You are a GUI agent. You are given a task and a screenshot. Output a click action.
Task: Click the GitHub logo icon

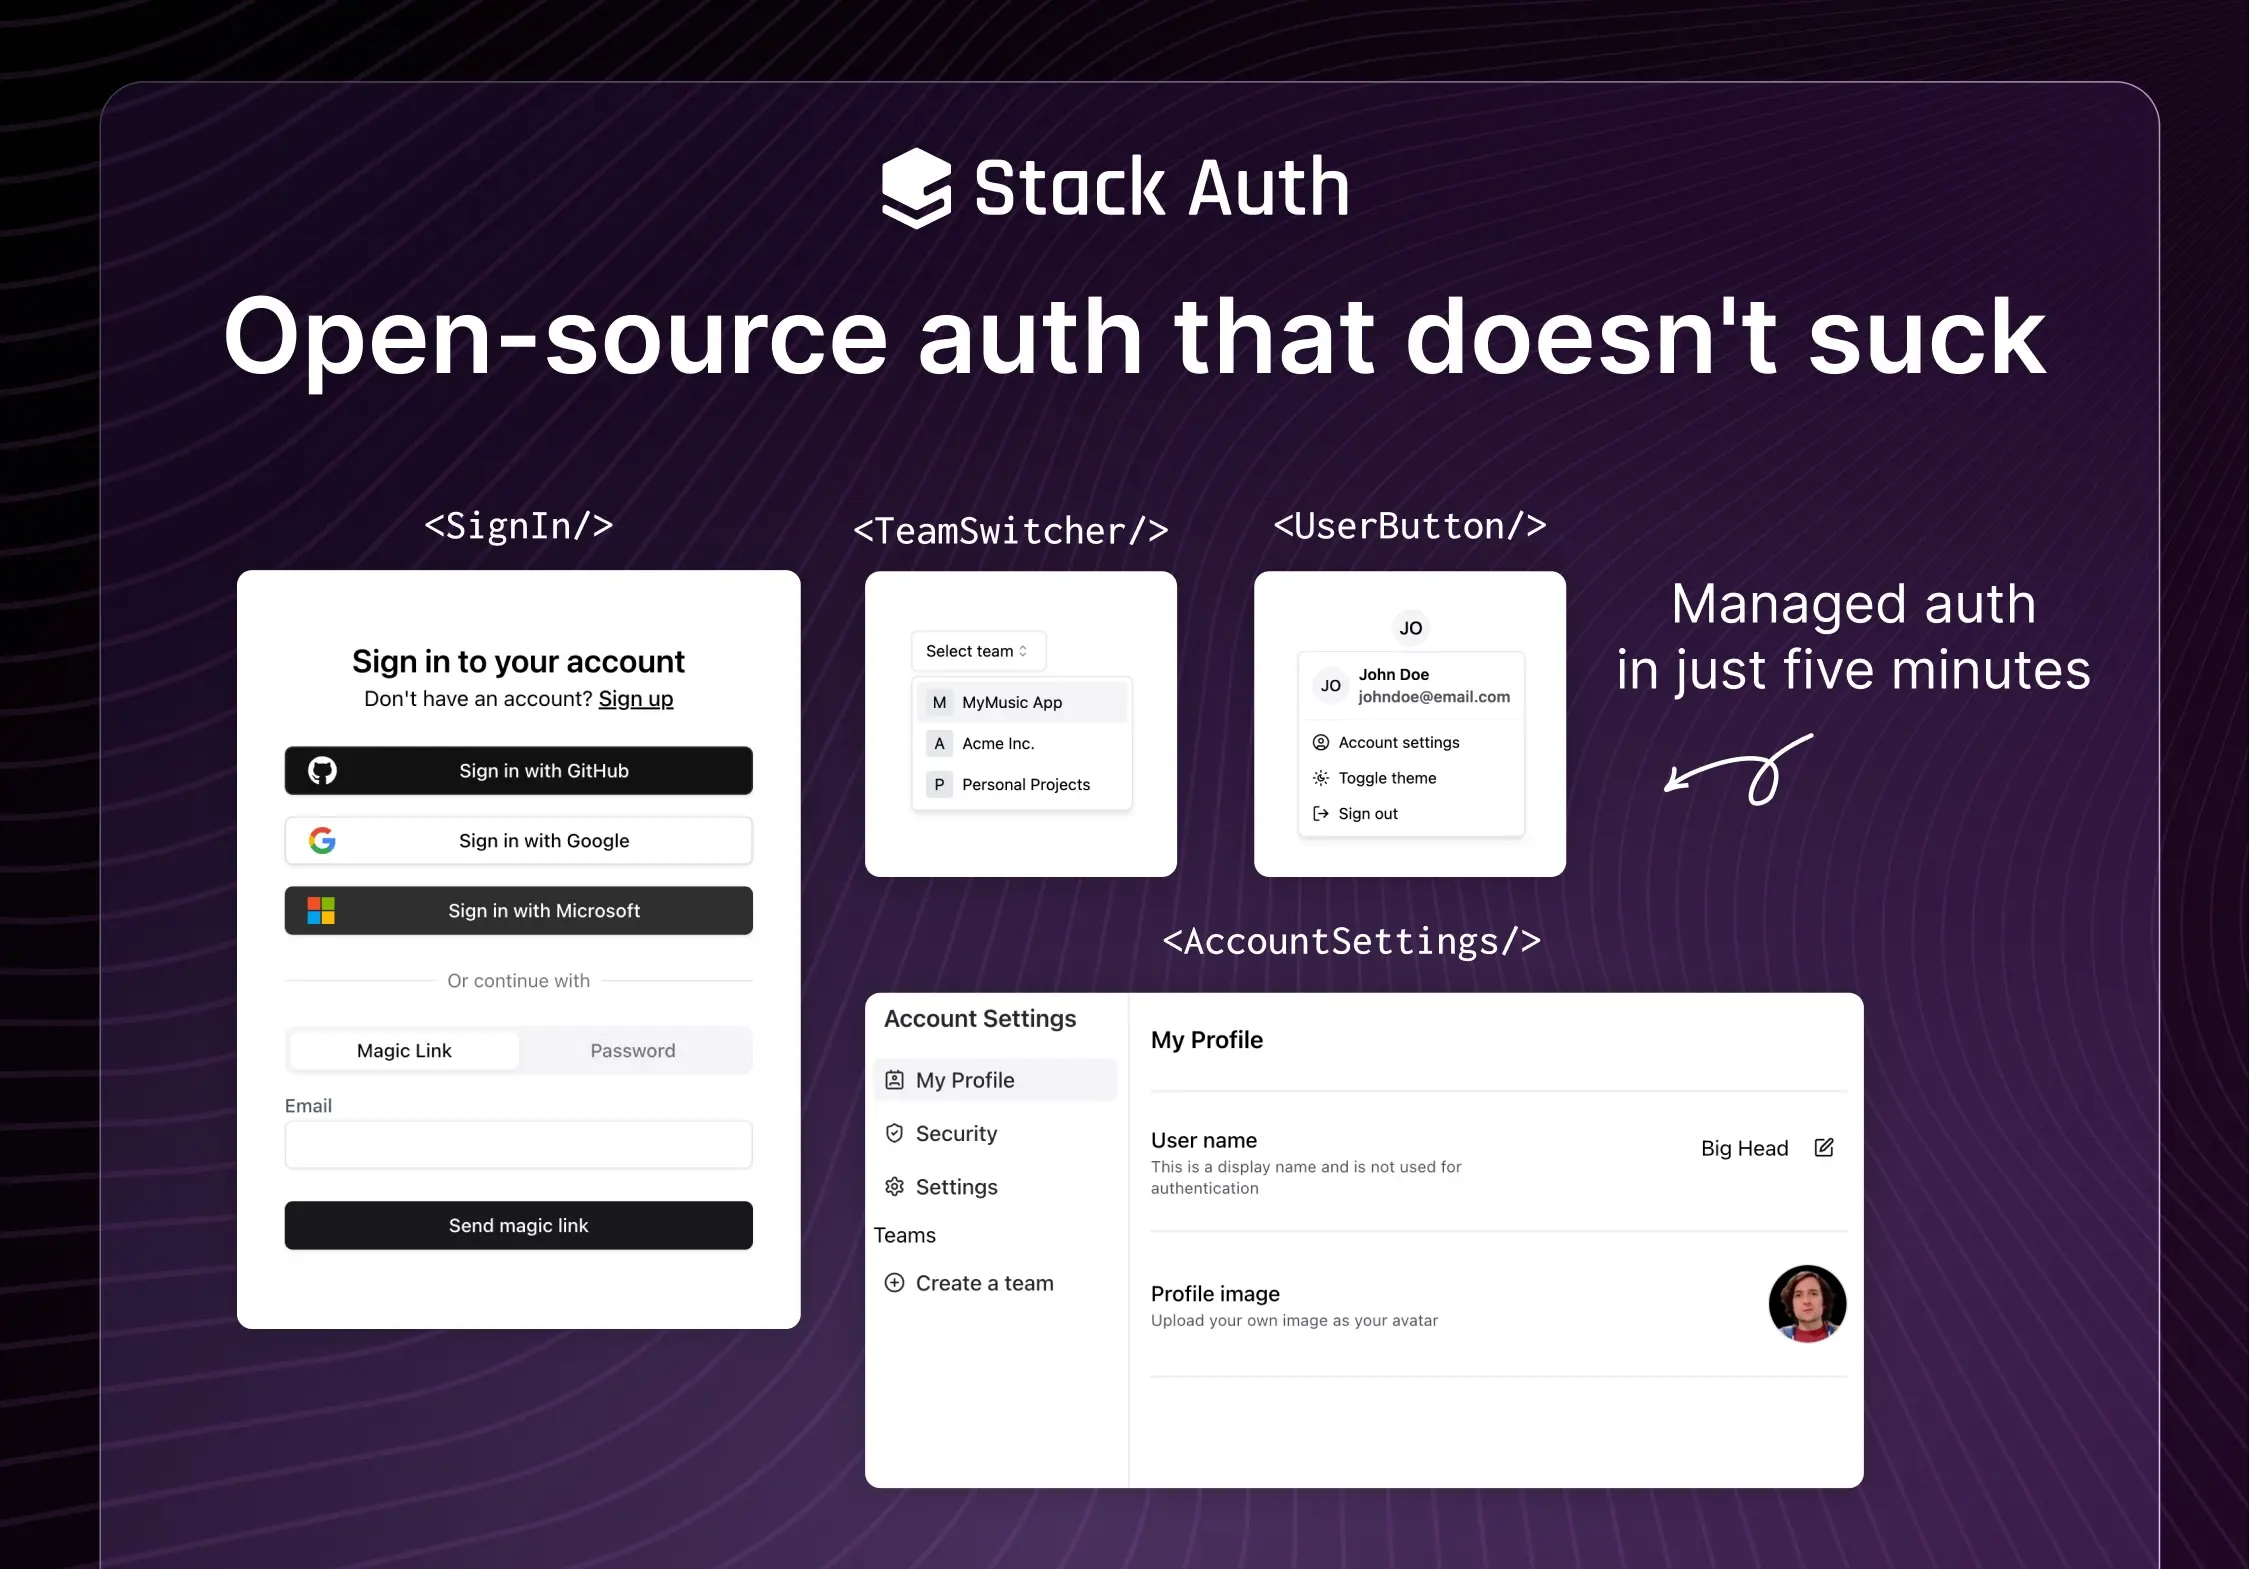pyautogui.click(x=322, y=771)
